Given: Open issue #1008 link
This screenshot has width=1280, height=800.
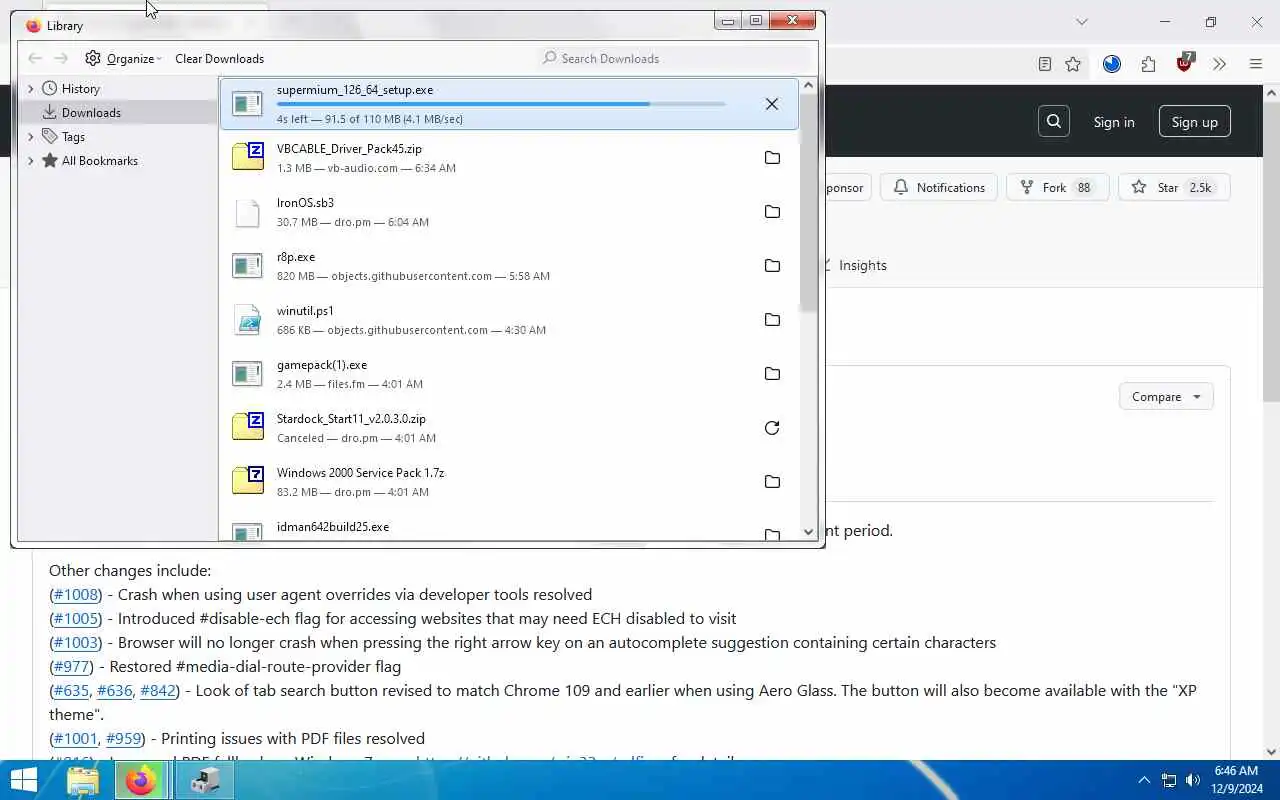Looking at the screenshot, I should (76, 595).
